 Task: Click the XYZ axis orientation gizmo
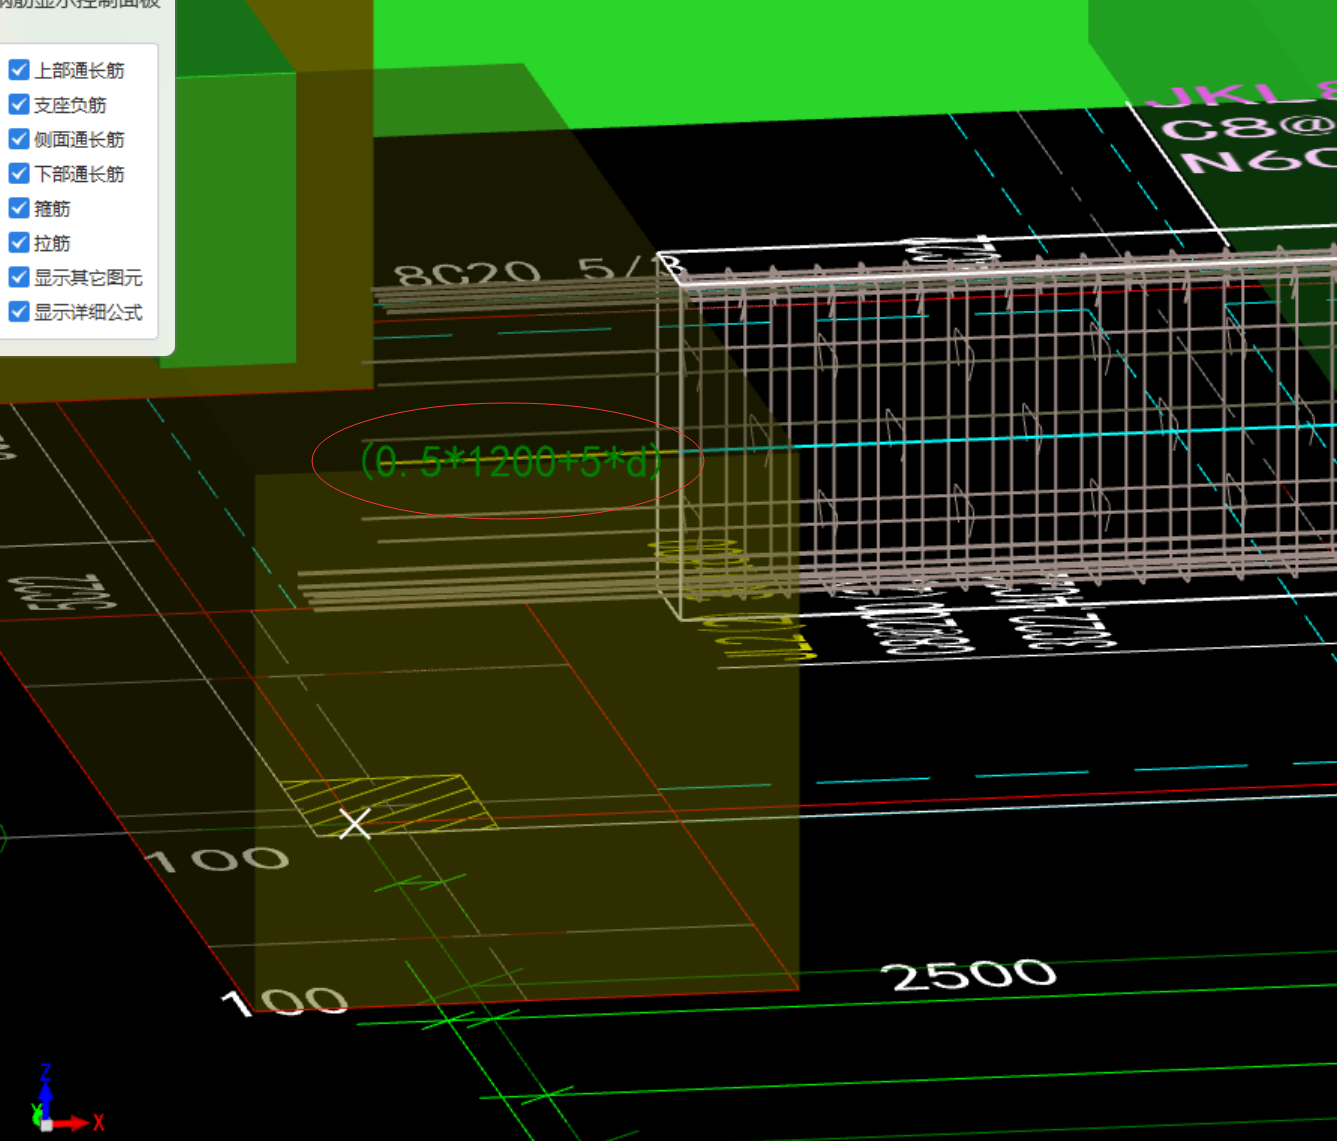(66, 1100)
